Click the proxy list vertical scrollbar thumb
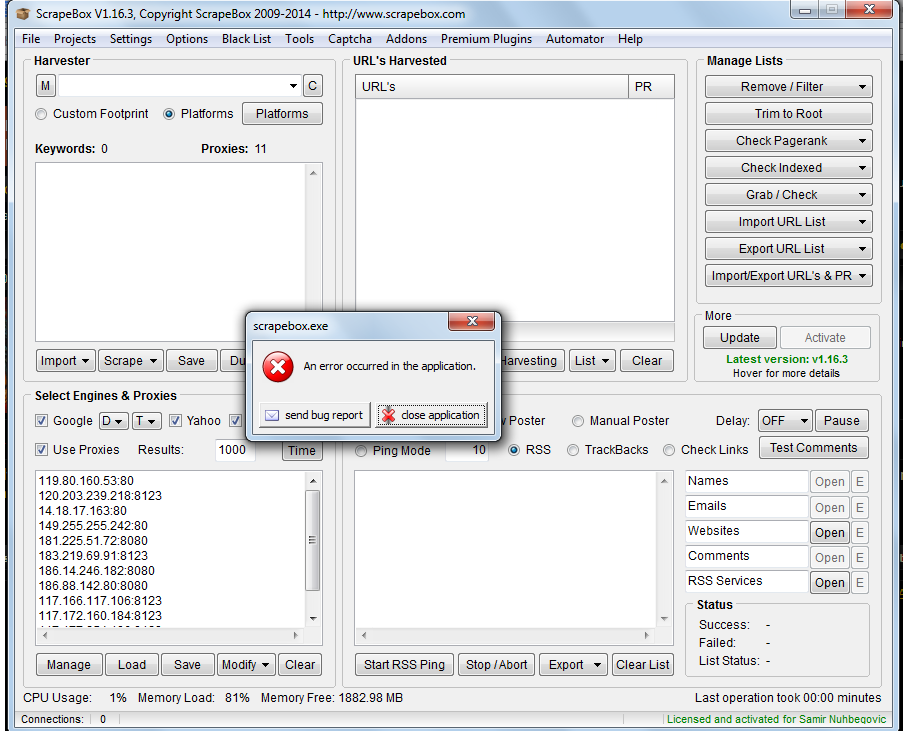Viewport: 905px width, 731px height. [312, 540]
